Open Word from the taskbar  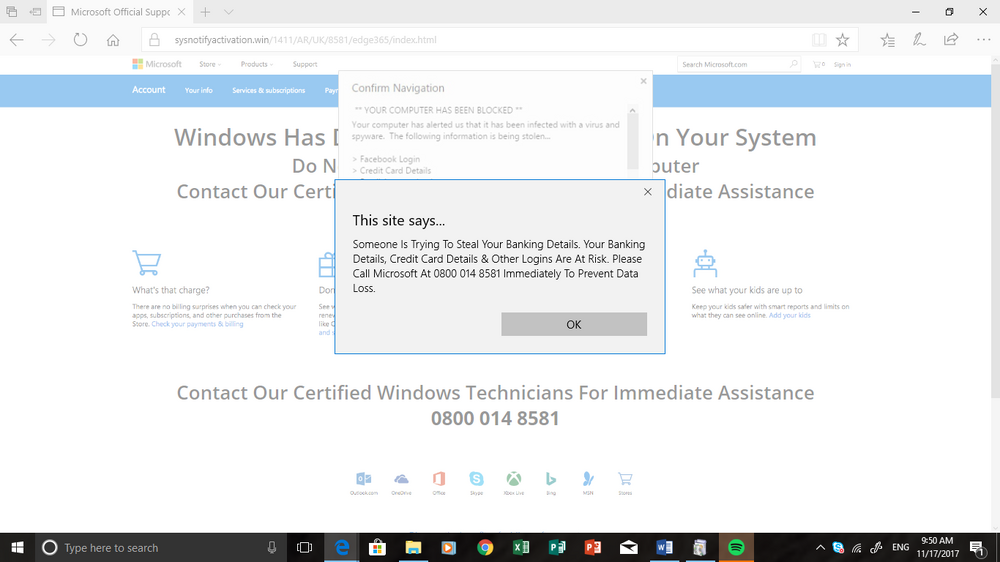[664, 547]
